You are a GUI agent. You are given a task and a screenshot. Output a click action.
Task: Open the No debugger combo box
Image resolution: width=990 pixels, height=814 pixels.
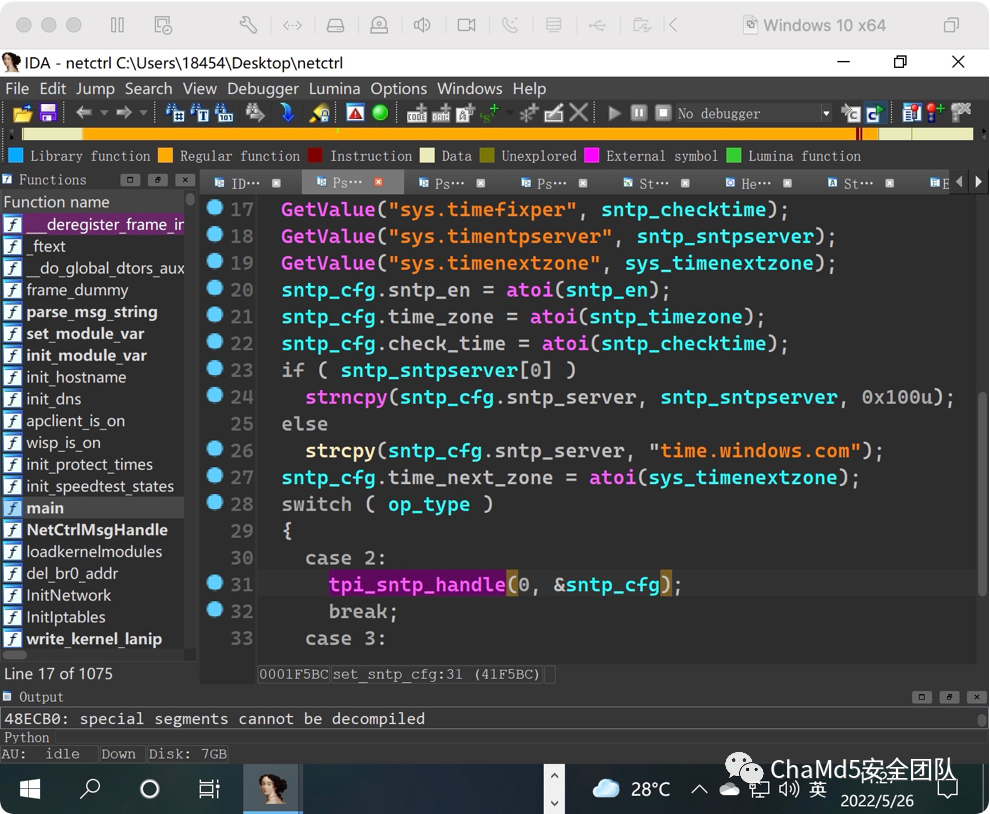coord(754,113)
